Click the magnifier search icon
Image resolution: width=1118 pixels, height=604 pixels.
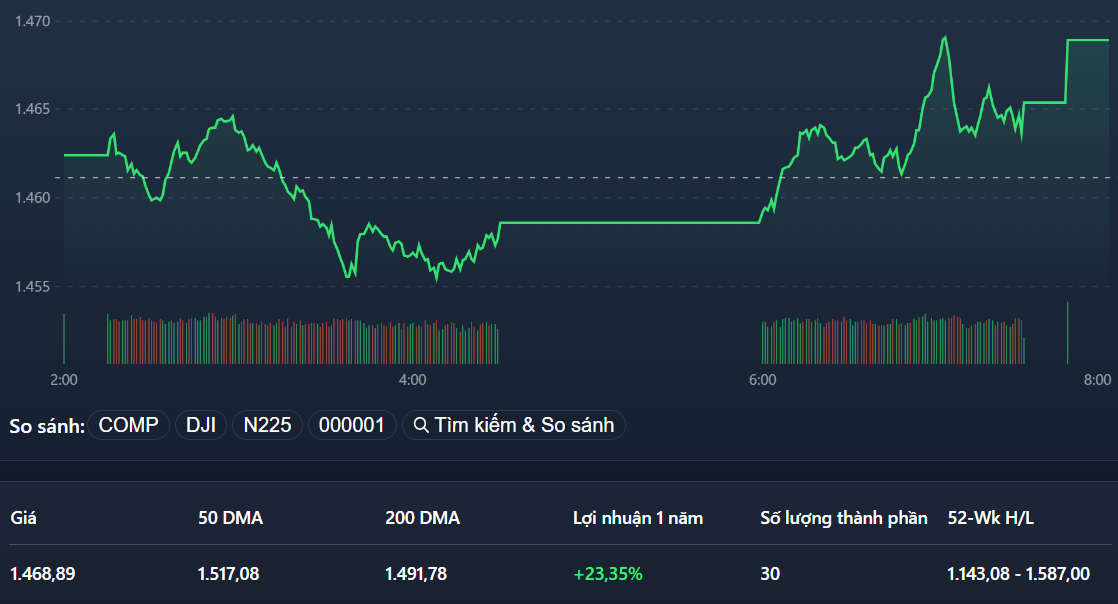[x=422, y=424]
